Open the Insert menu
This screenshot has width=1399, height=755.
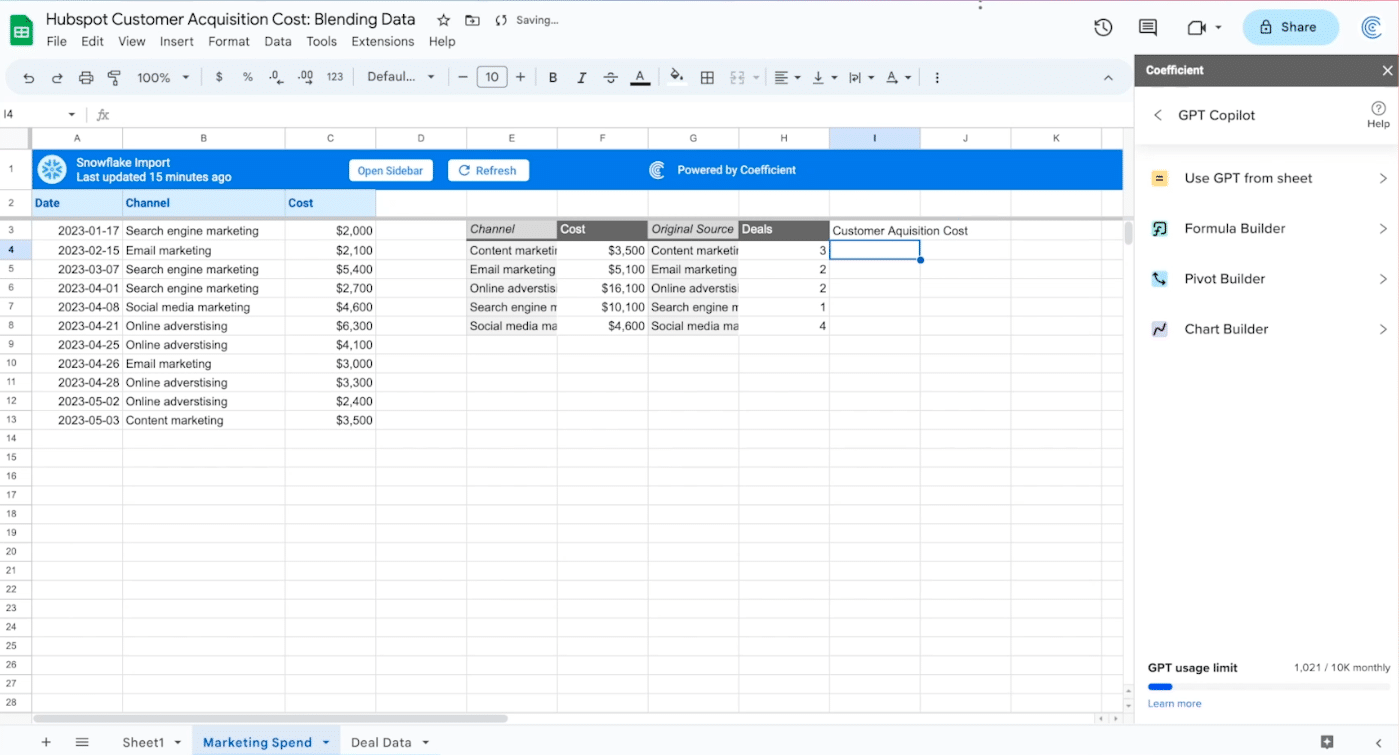coord(177,41)
